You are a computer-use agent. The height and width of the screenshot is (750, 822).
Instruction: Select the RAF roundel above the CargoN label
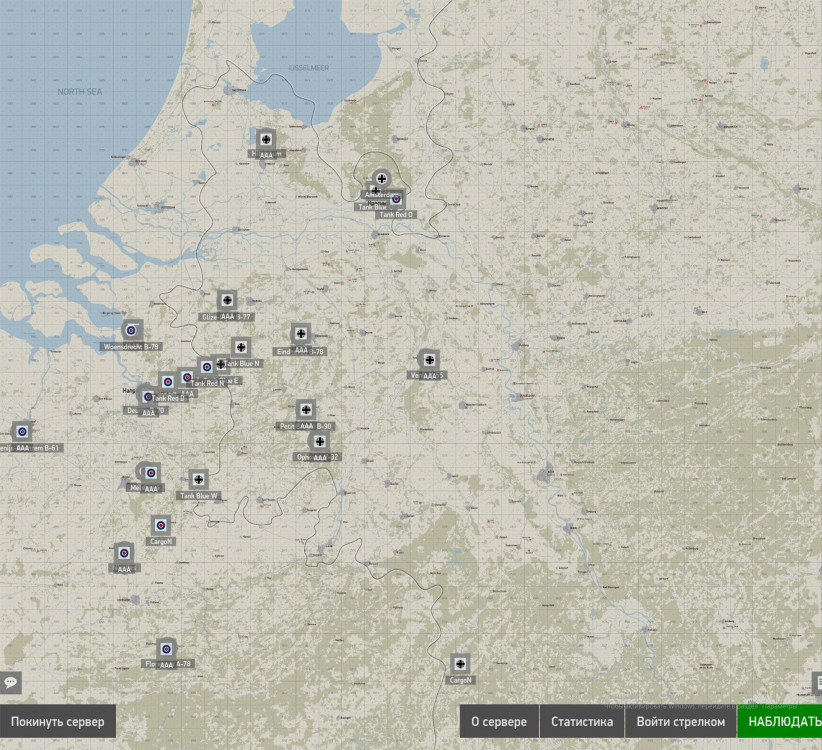point(161,525)
